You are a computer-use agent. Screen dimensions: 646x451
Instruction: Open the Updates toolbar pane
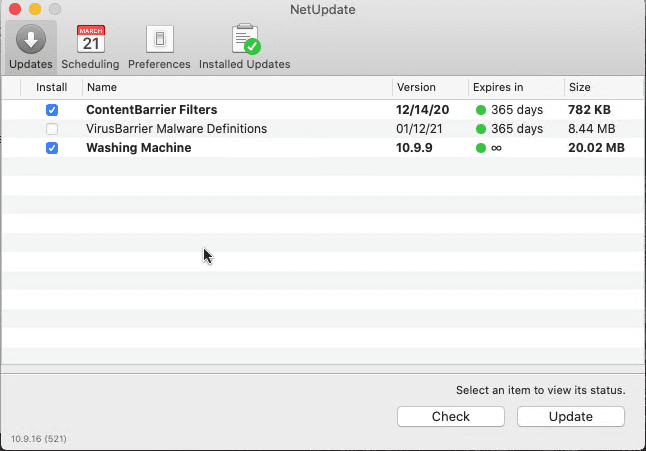click(x=31, y=47)
